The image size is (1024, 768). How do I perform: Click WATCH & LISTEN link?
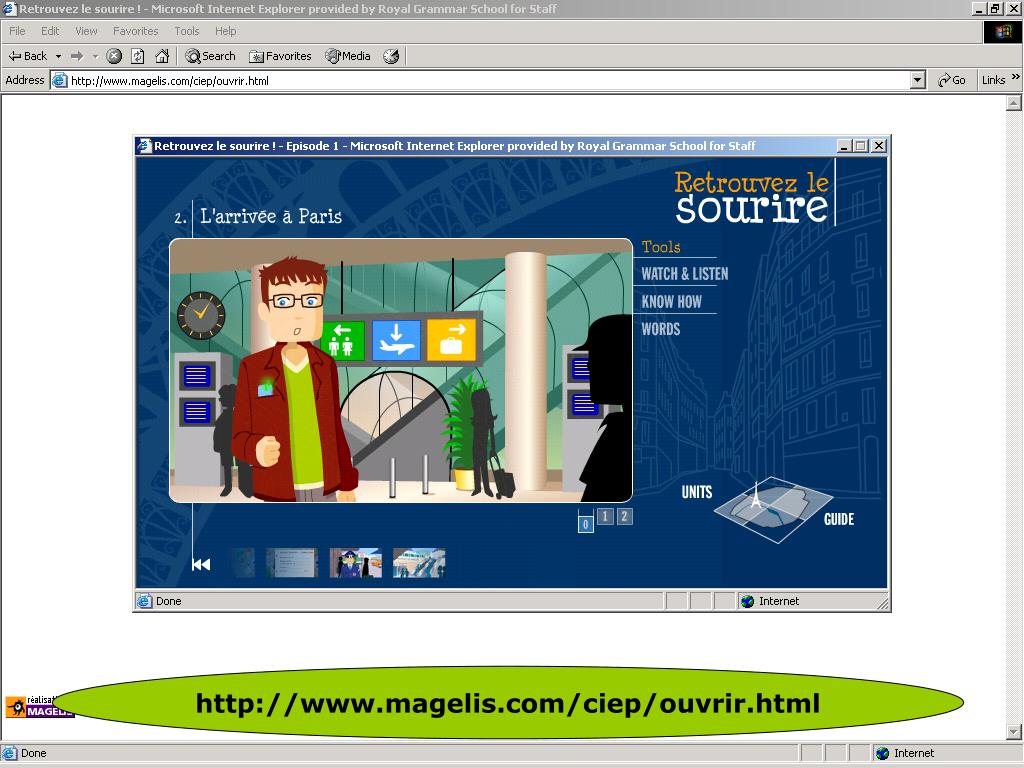[x=684, y=274]
